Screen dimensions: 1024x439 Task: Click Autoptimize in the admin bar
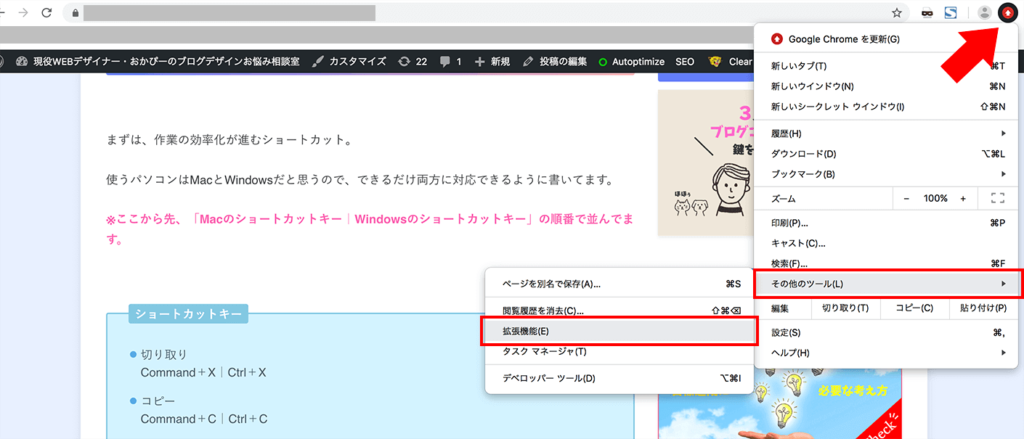[x=638, y=61]
